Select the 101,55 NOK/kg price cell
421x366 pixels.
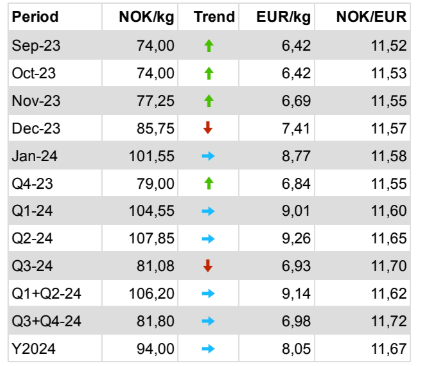[x=140, y=156]
